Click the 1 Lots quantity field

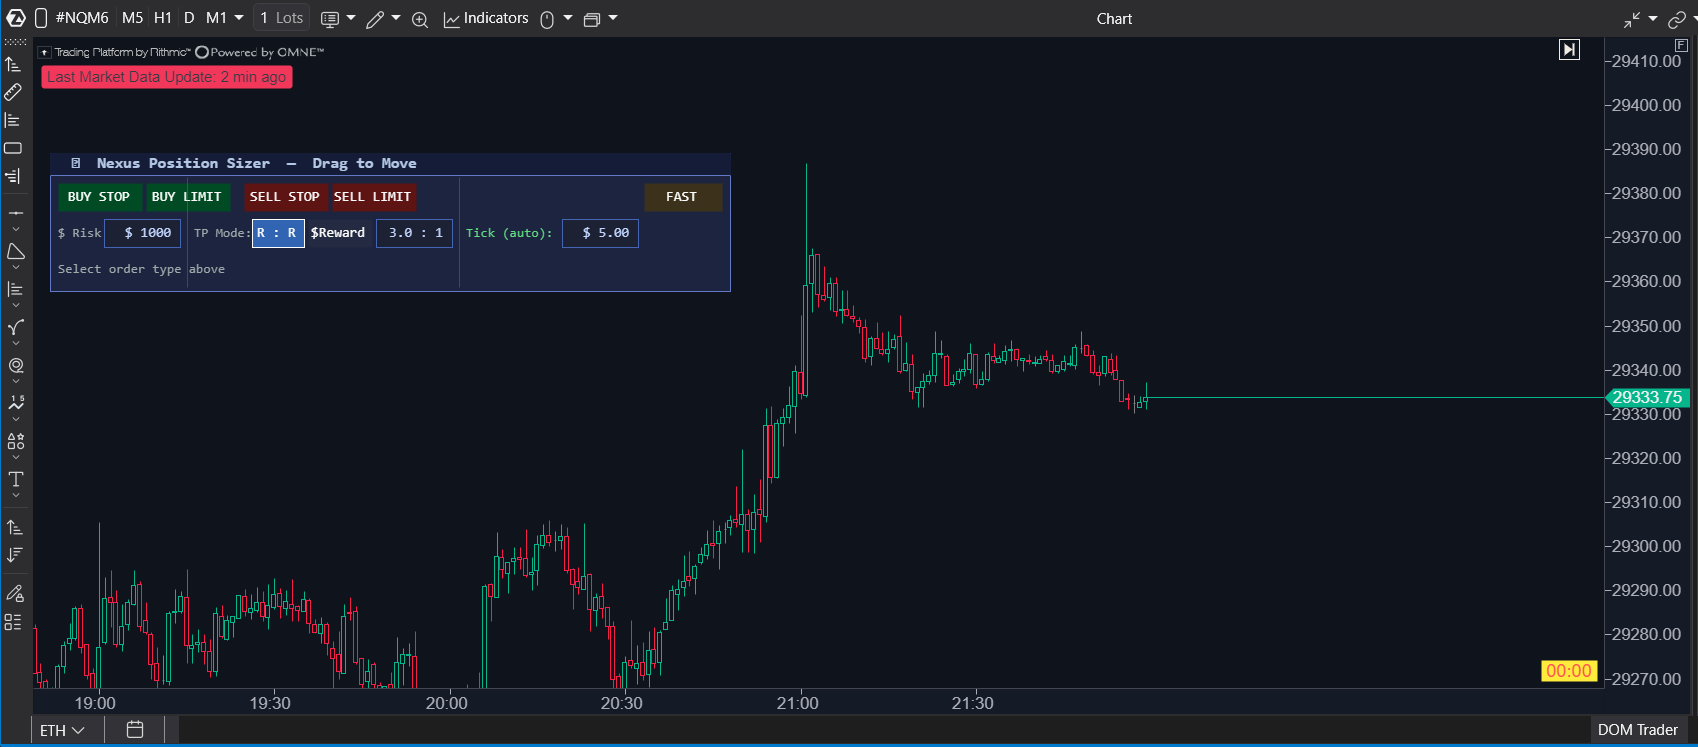pos(281,18)
